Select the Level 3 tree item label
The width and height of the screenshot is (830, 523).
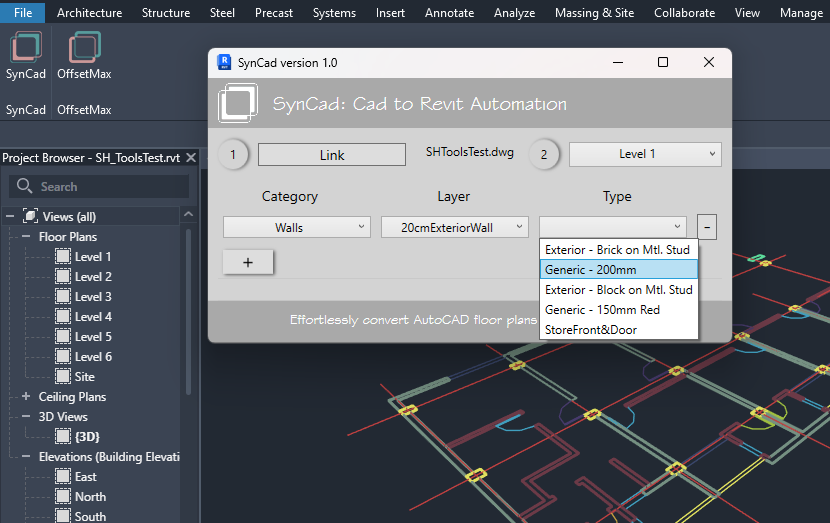pos(93,296)
